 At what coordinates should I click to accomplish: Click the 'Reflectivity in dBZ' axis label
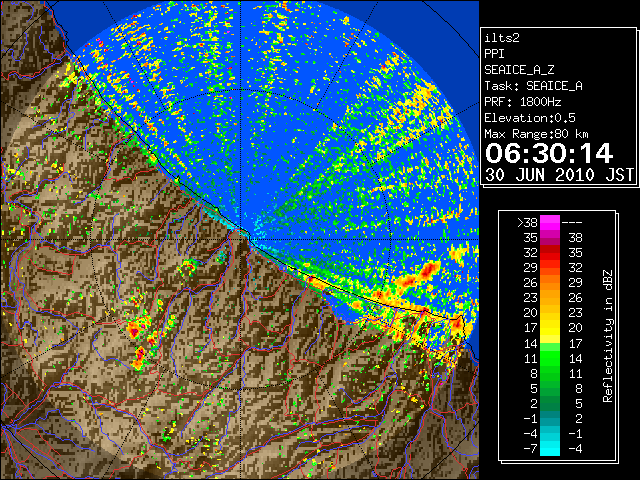pos(608,336)
